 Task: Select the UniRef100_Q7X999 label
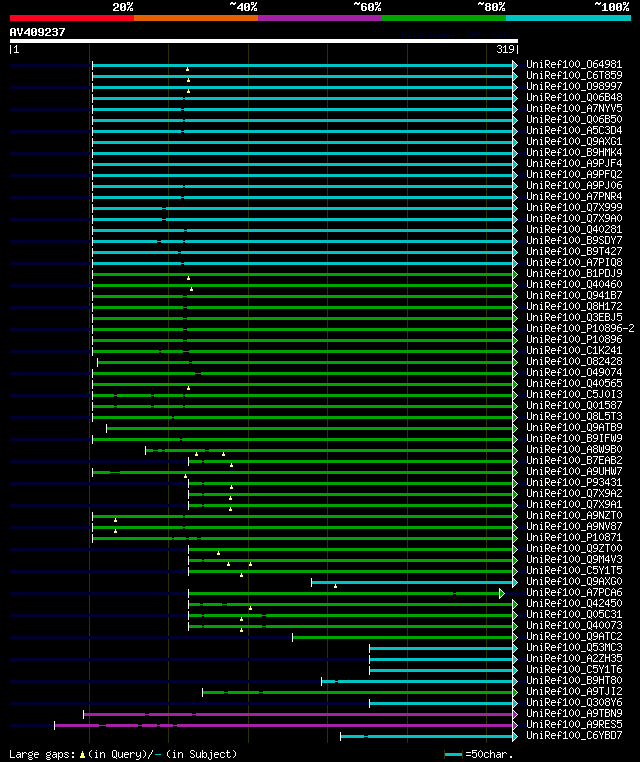tap(574, 208)
